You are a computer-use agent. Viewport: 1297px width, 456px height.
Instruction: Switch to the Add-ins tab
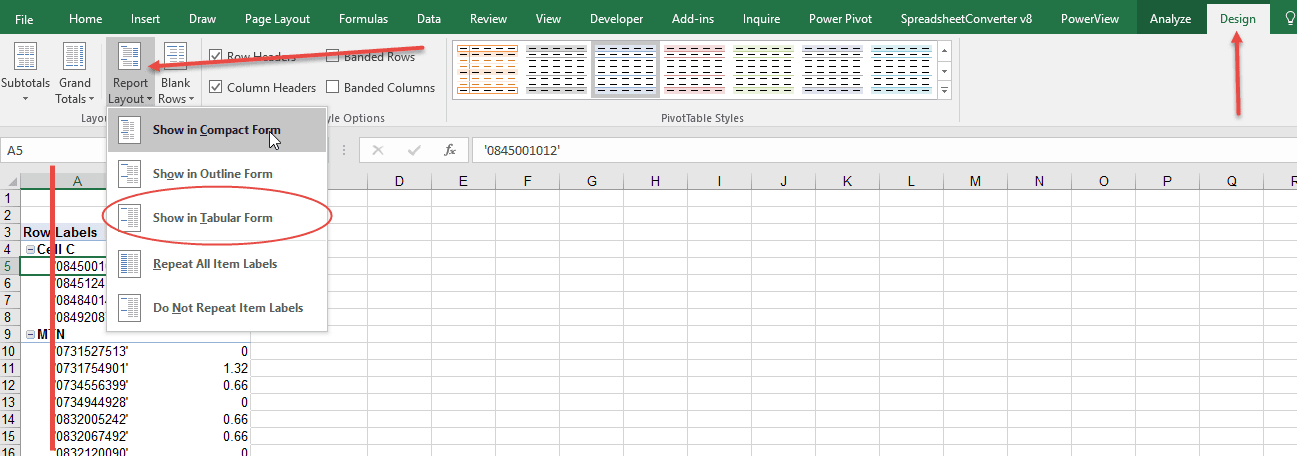[x=692, y=18]
